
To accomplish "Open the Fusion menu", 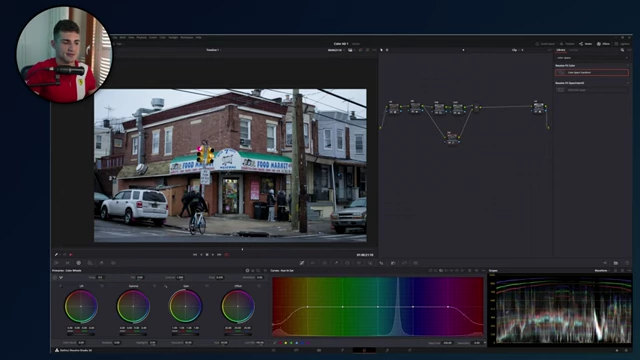I will pos(153,38).
